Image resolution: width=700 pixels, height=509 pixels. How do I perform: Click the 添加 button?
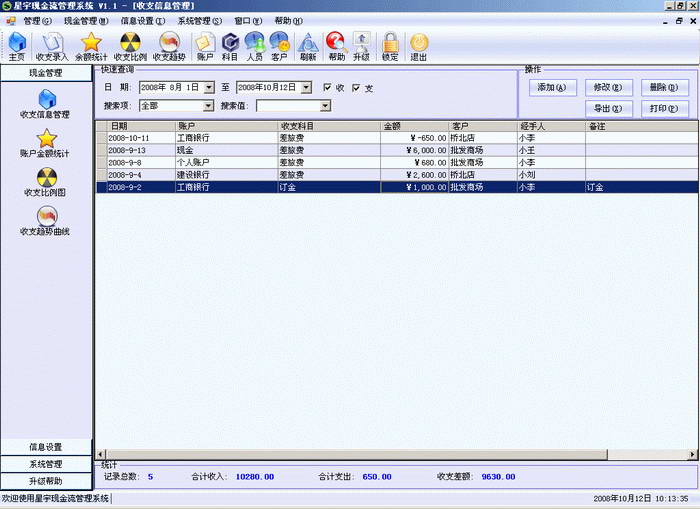click(553, 88)
